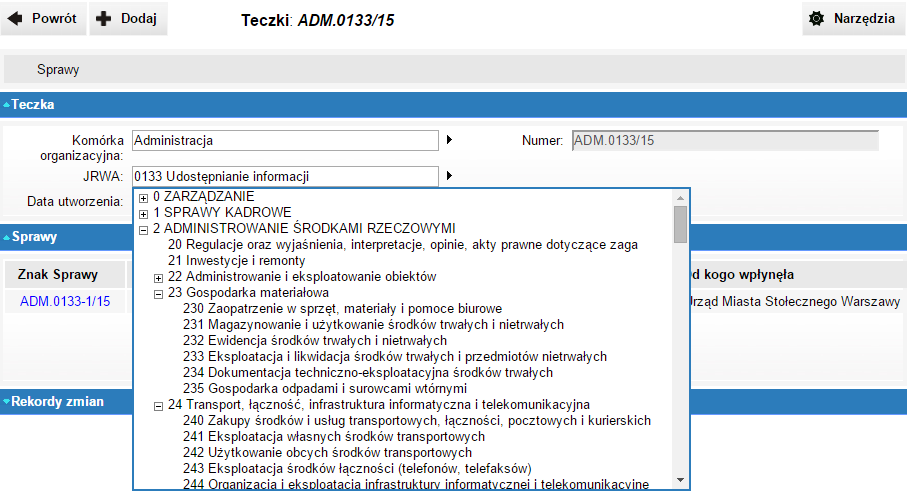
Task: Open the Sprawy tab
Action: pyautogui.click(x=58, y=70)
